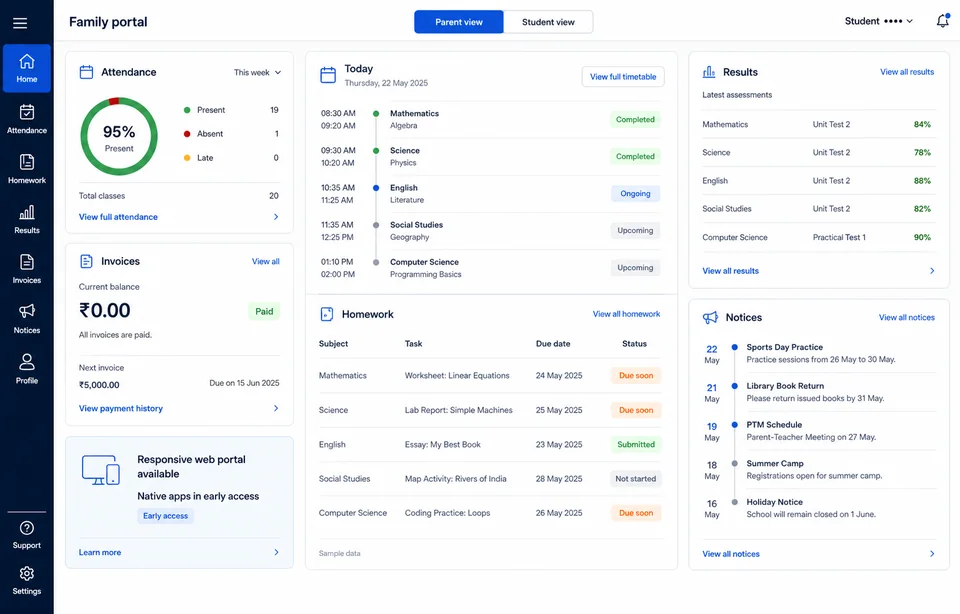Image resolution: width=960 pixels, height=614 pixels.
Task: Switch to Student view
Action: pos(548,22)
